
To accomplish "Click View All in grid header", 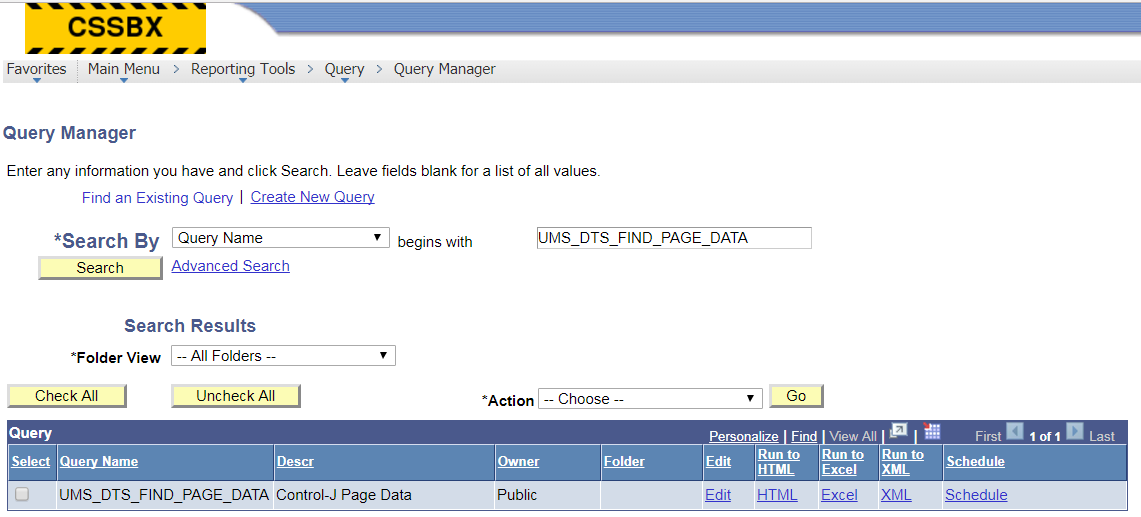I will [853, 436].
